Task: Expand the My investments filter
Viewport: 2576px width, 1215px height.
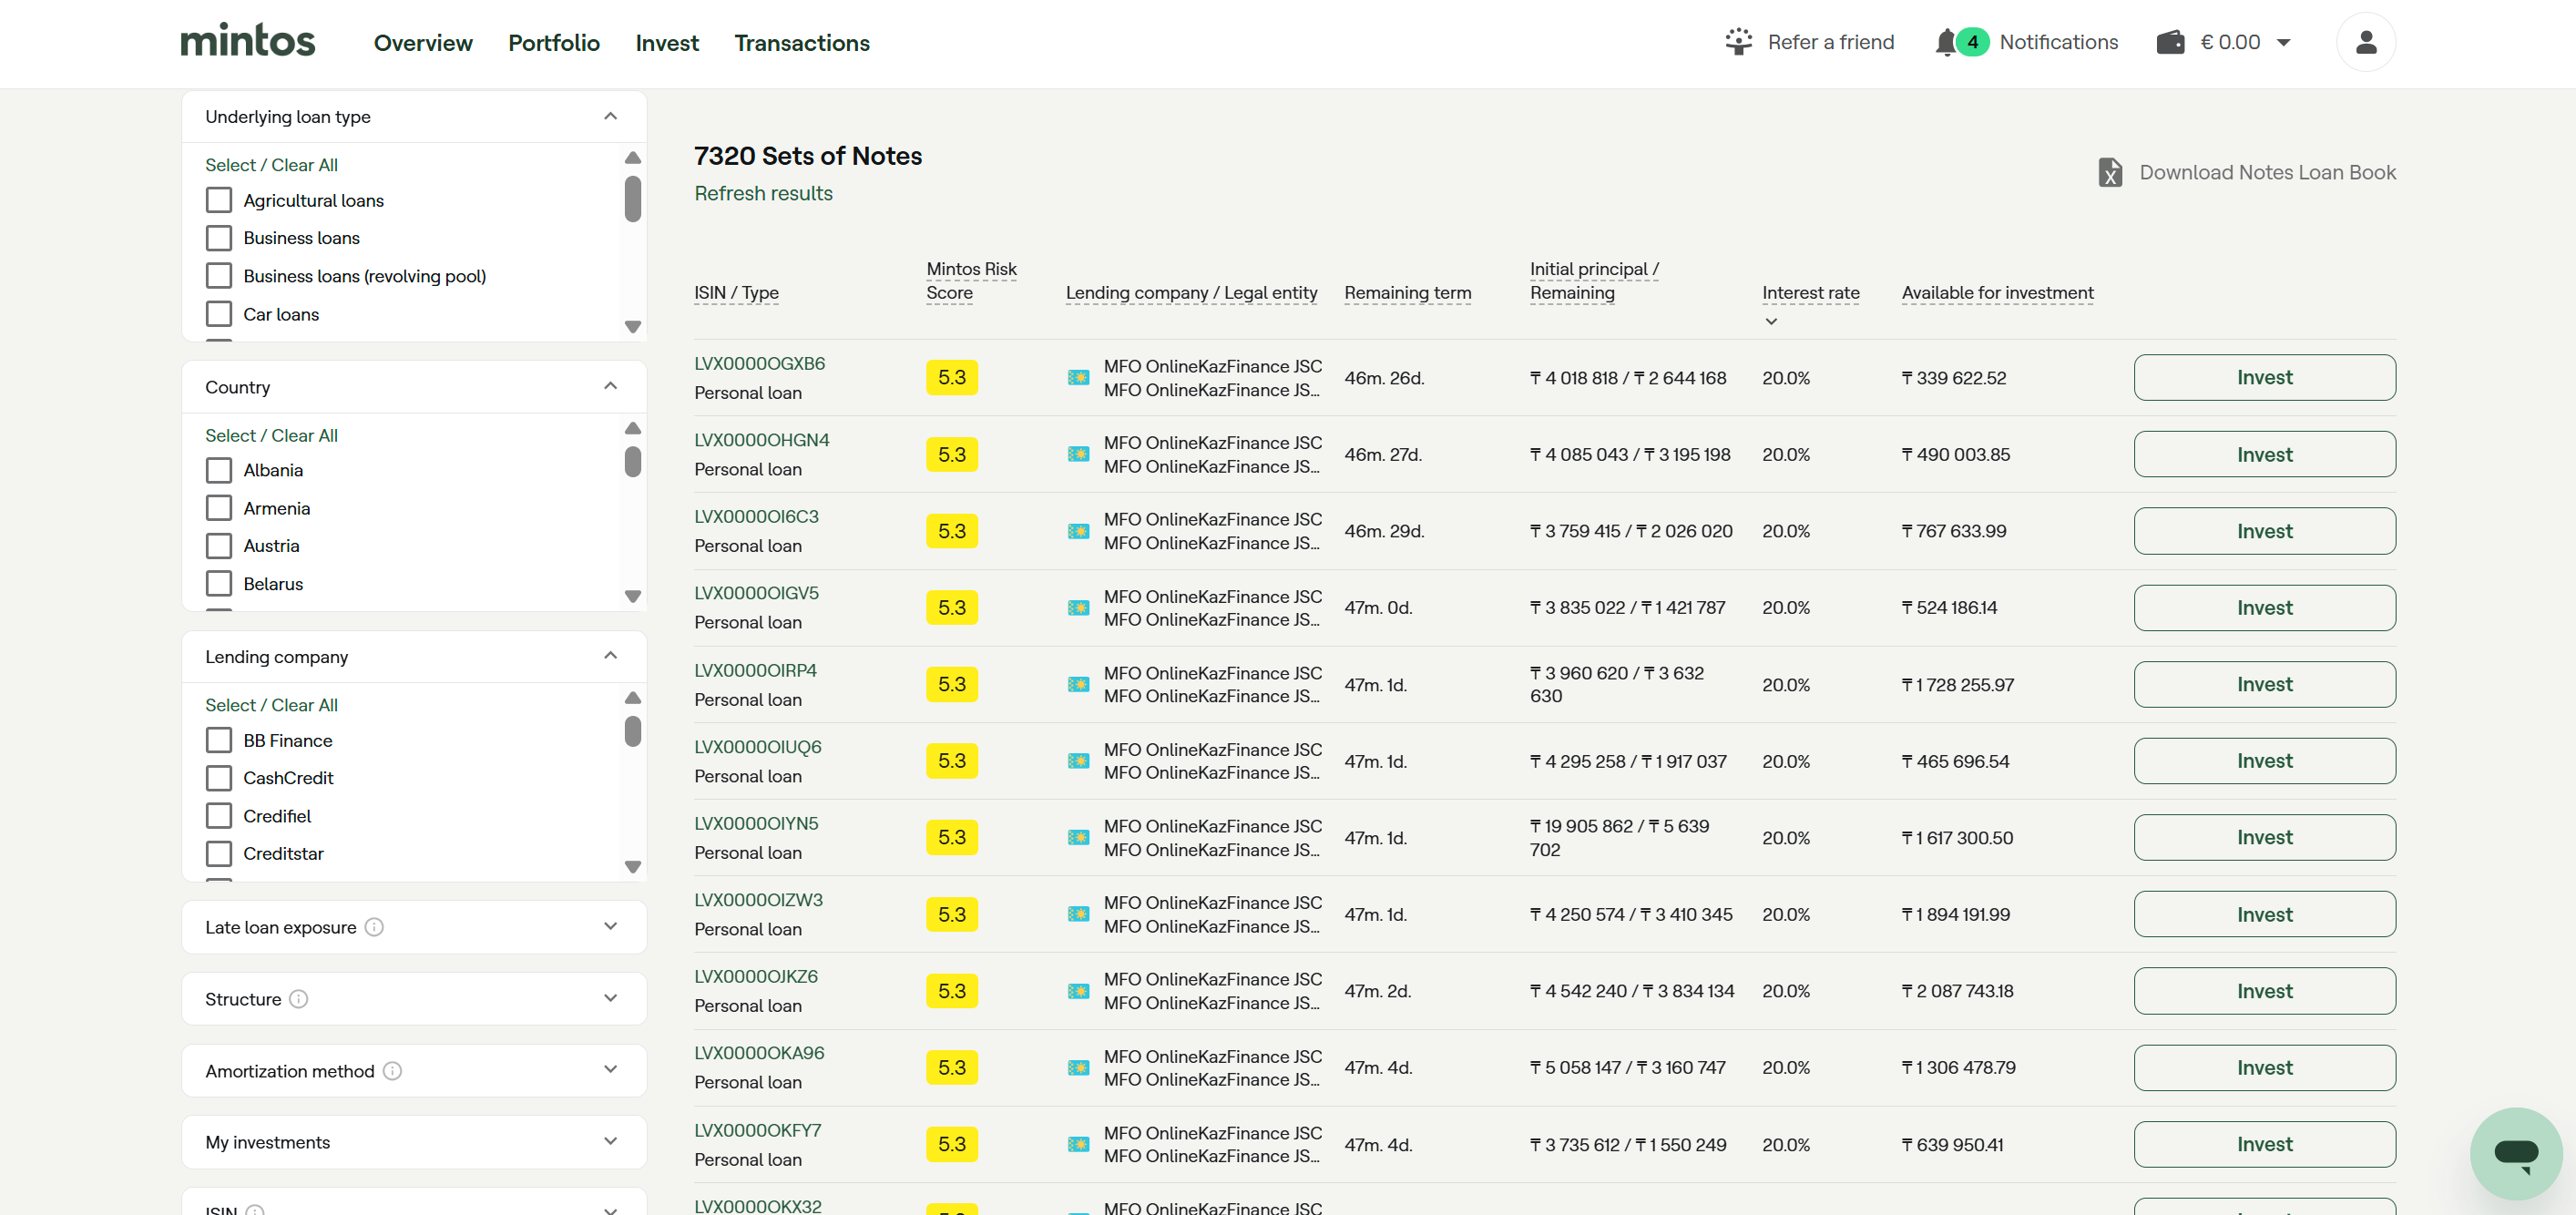Action: (610, 1142)
